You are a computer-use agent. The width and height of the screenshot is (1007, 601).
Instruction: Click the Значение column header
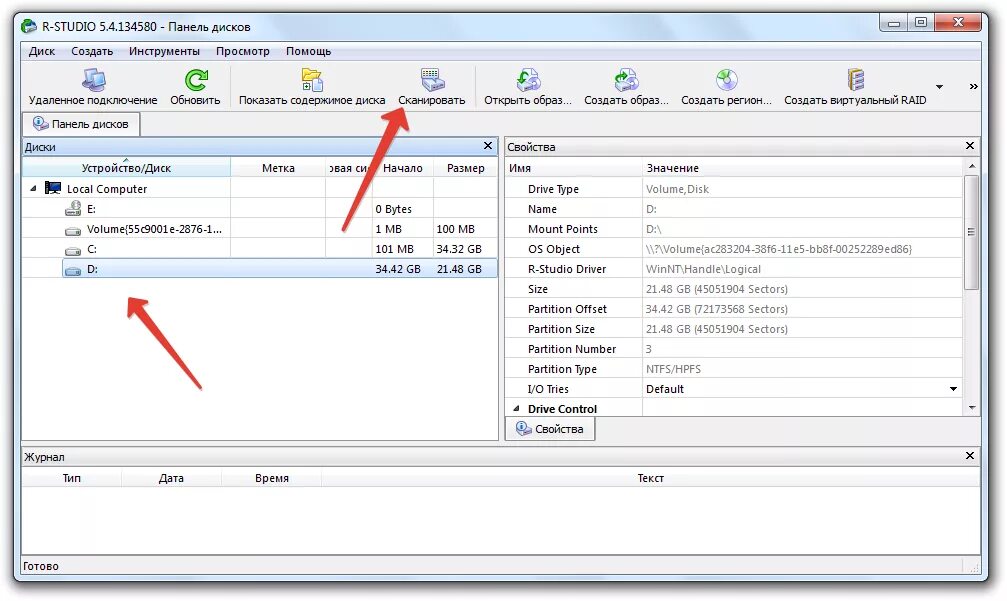pos(802,168)
